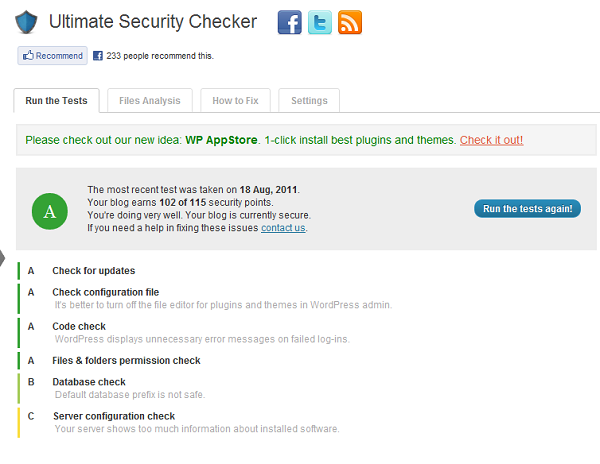
Task: Select the Run the Tests tab
Action: (x=56, y=101)
